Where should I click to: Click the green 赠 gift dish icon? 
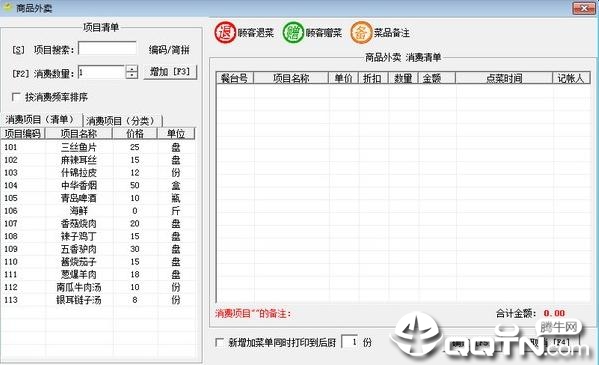(x=293, y=32)
